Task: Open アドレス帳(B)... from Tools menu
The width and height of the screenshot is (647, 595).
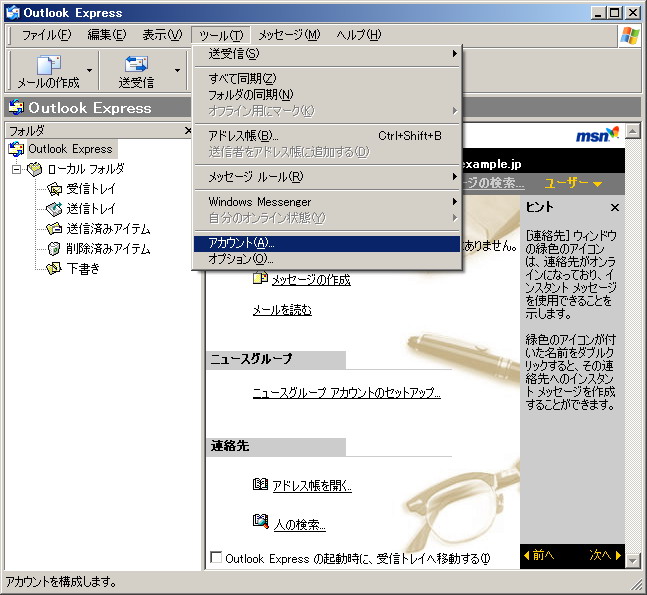Action: pos(327,136)
